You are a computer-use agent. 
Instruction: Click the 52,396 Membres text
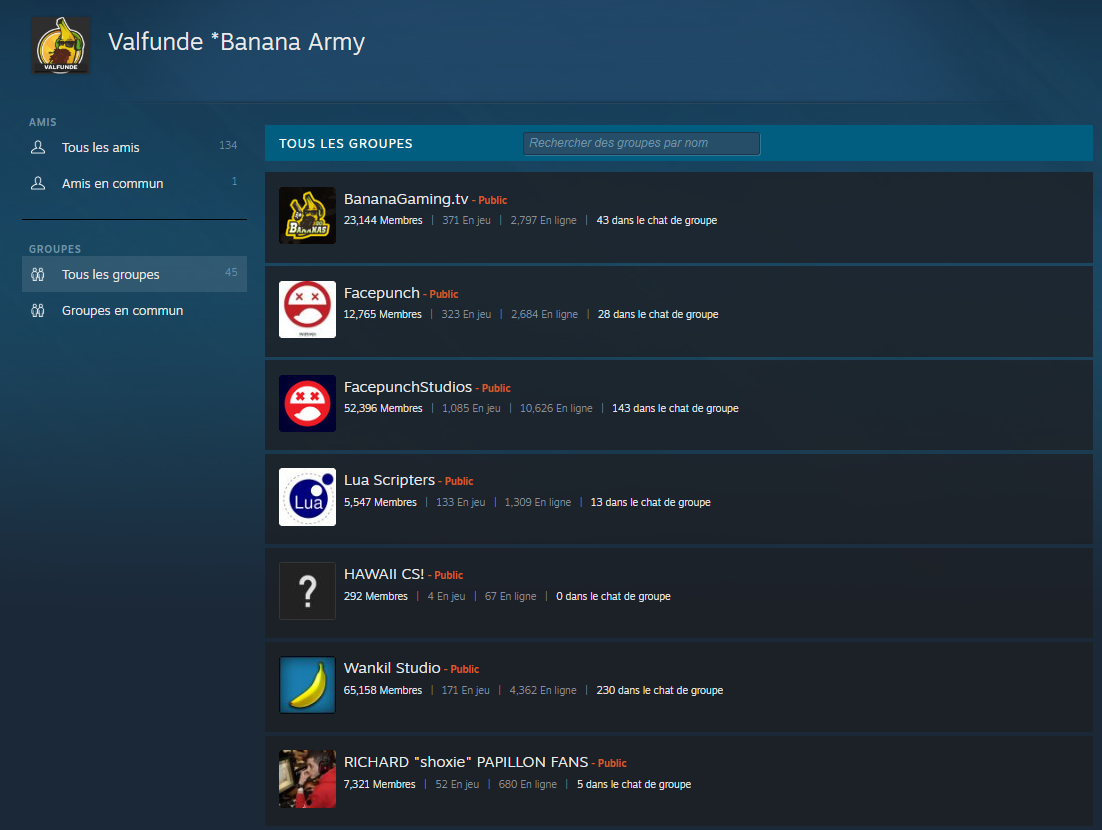383,408
